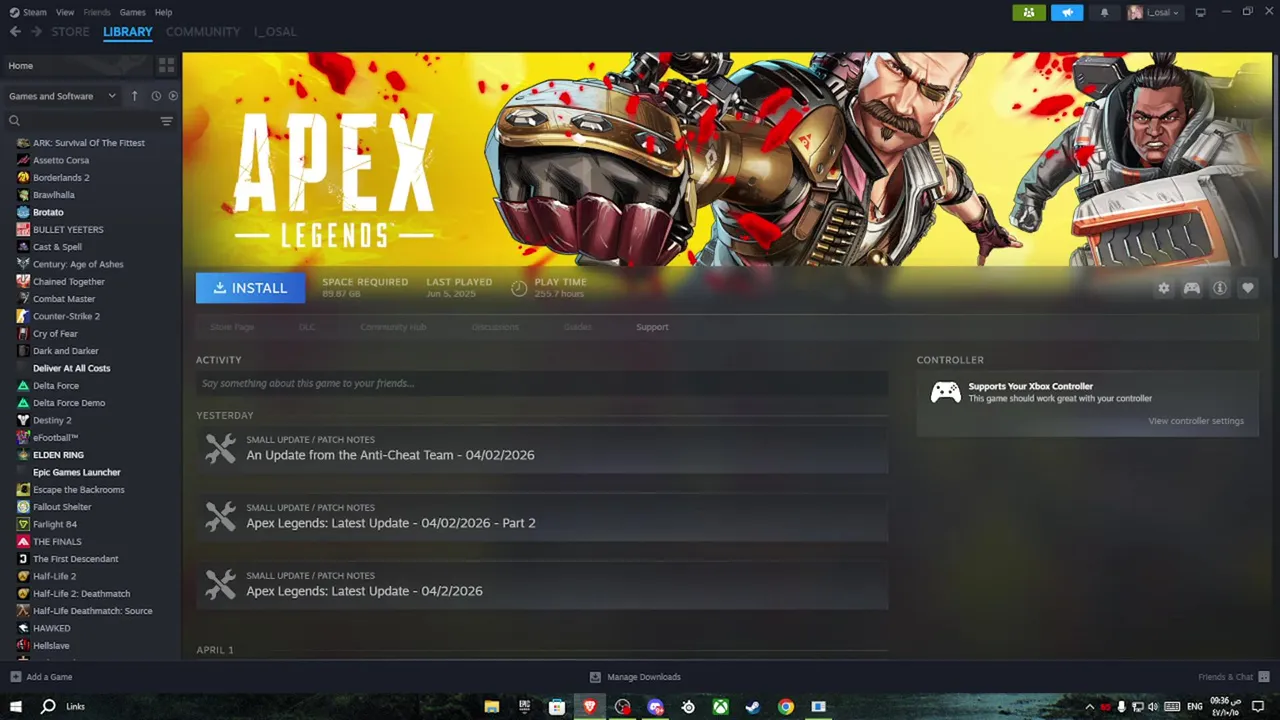
Task: Open the I_OSAL profile tab
Action: tap(275, 32)
